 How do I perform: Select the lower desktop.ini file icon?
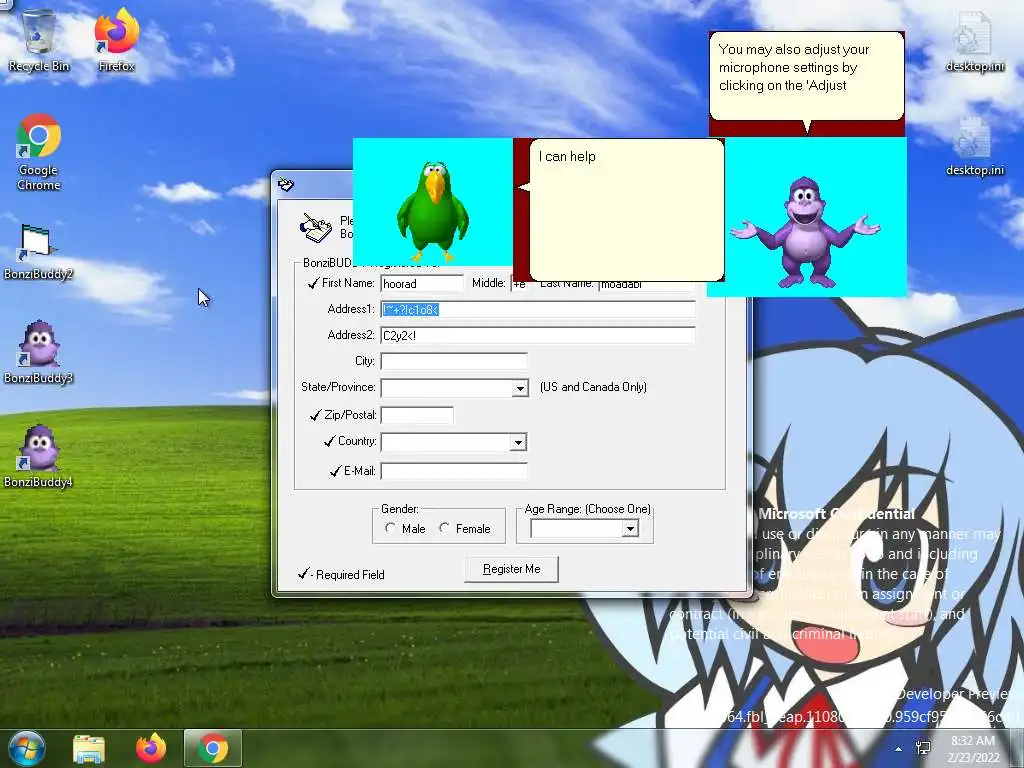(x=975, y=146)
